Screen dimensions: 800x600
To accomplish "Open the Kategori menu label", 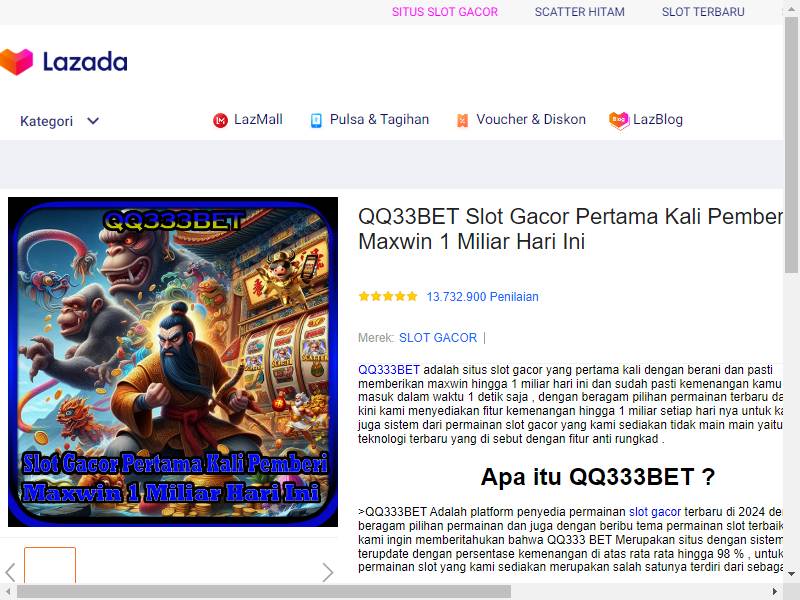I will click(x=46, y=121).
